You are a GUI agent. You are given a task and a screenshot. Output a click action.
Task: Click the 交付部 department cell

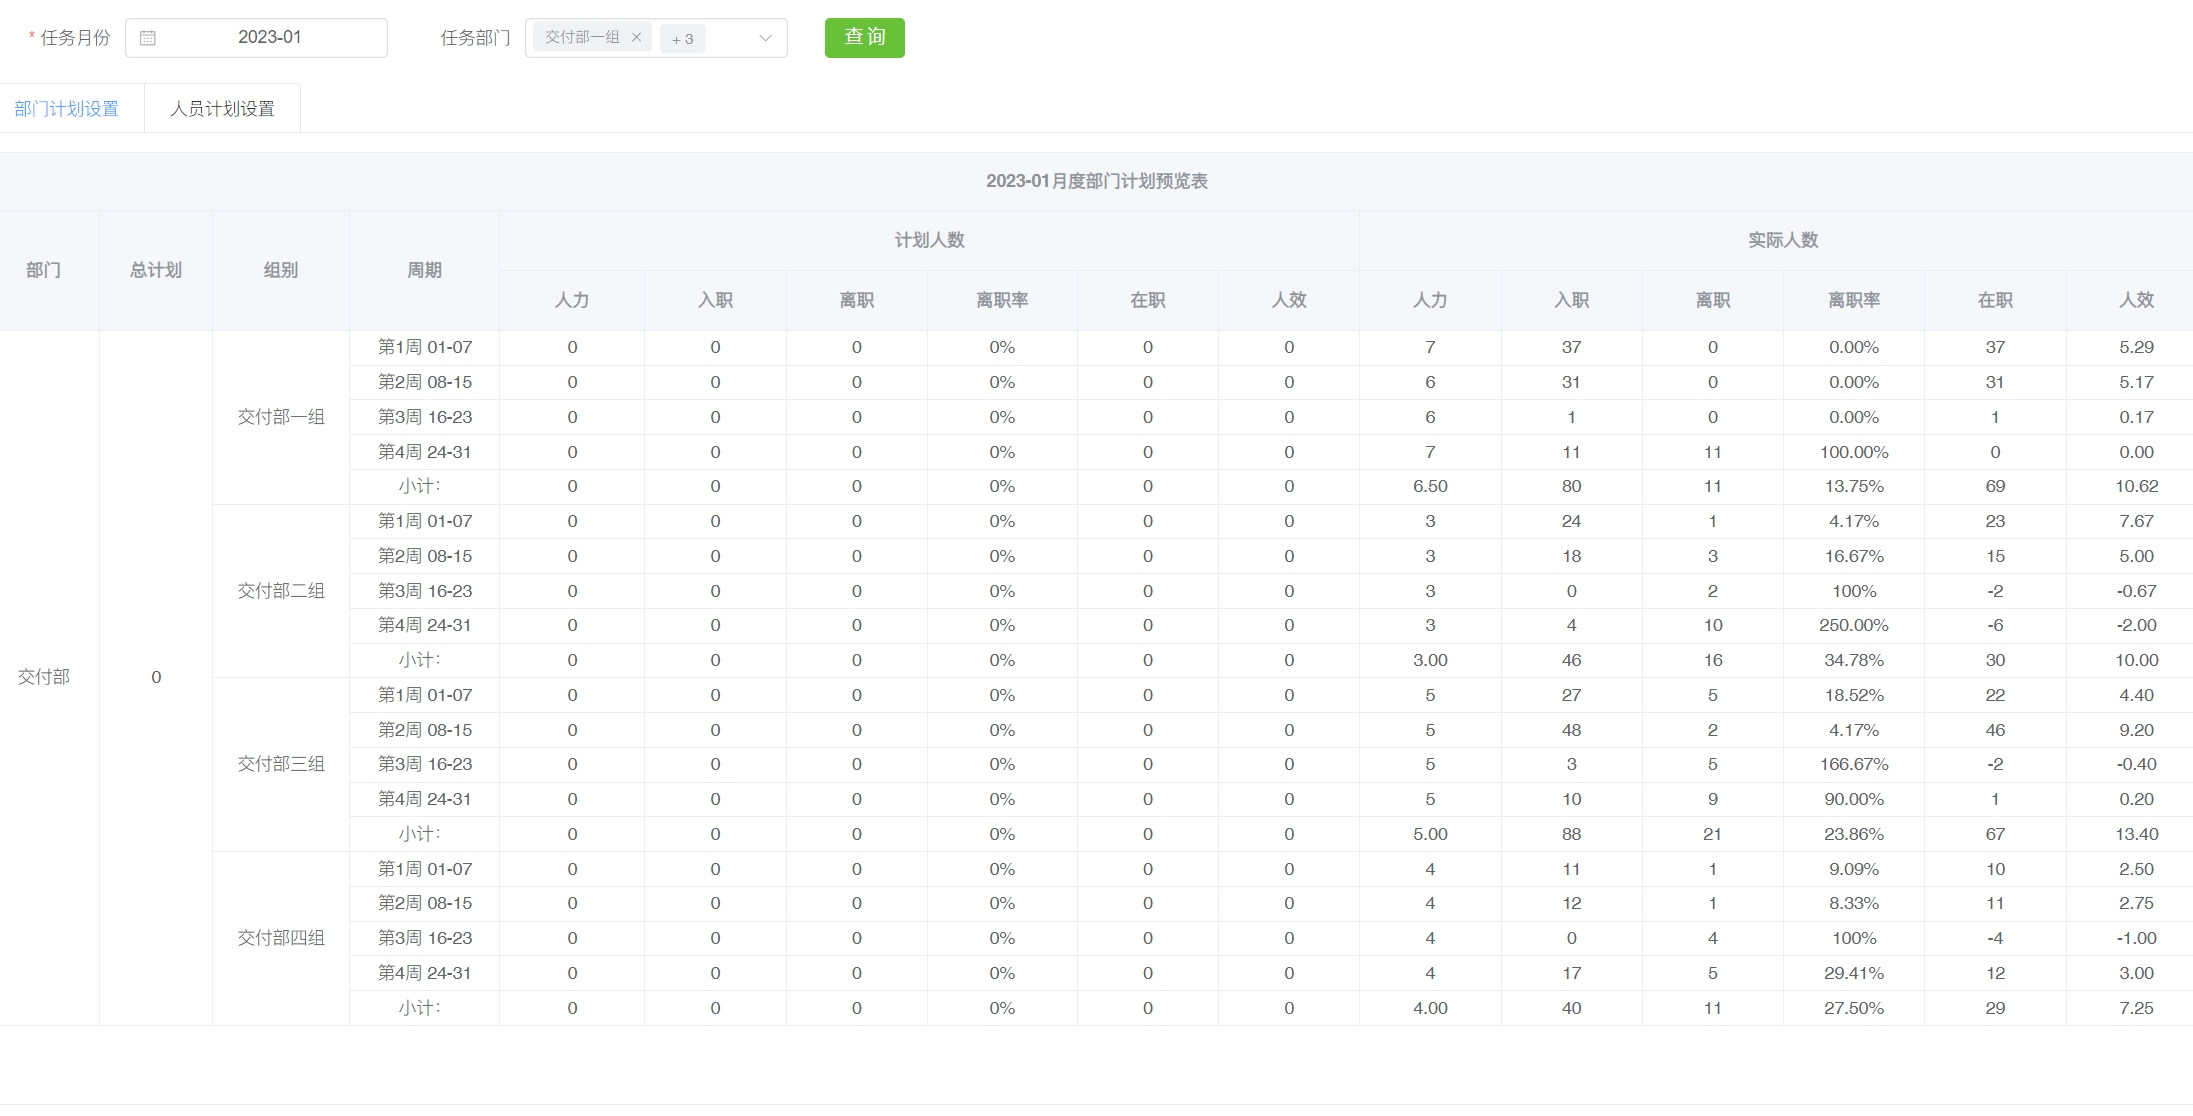click(44, 677)
